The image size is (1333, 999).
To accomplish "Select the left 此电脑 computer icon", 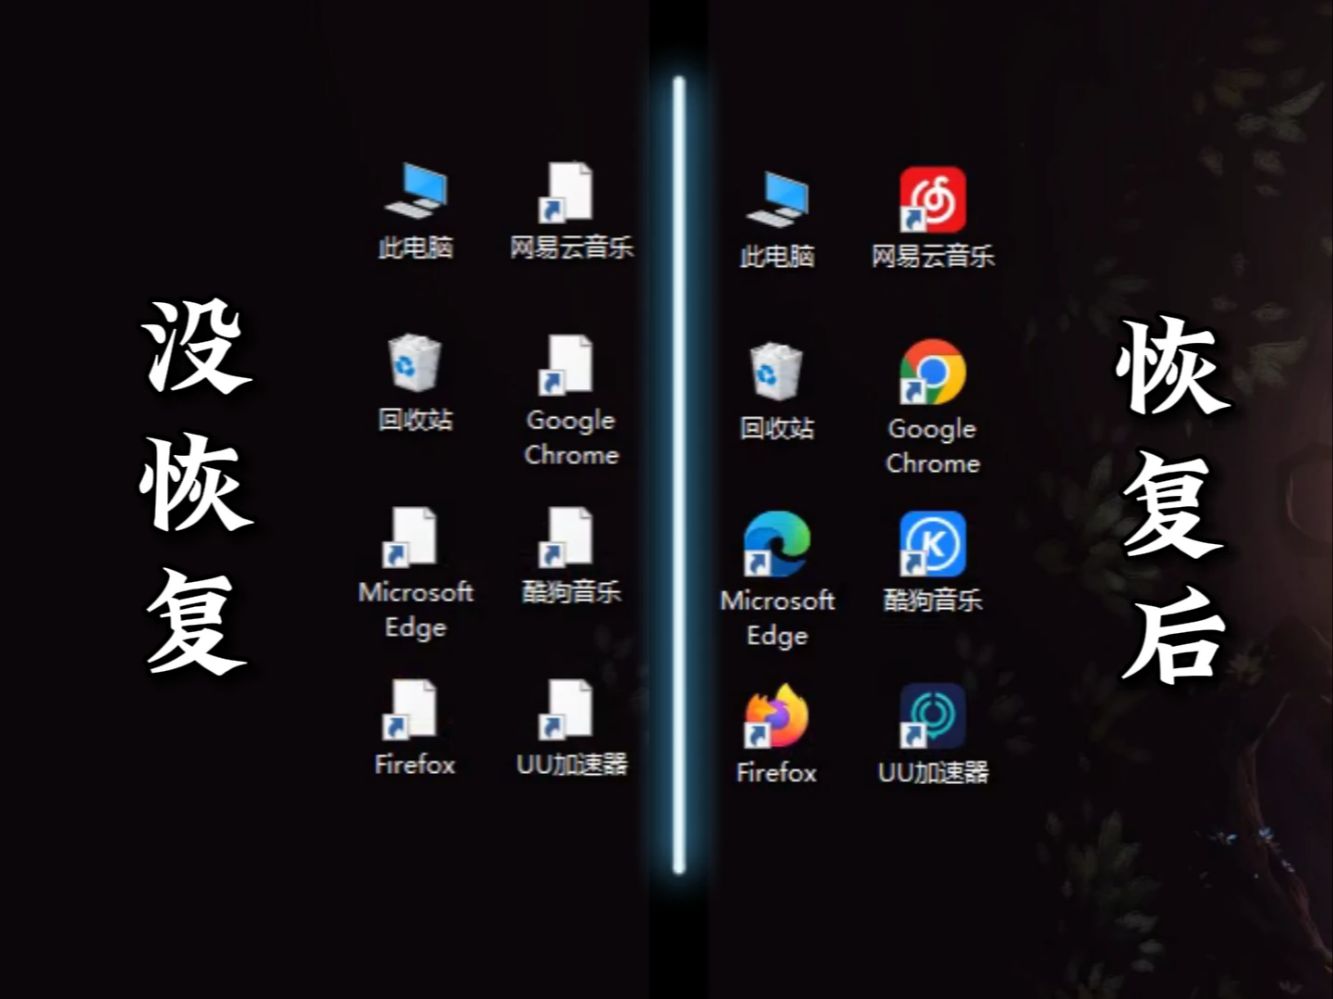I will point(416,190).
